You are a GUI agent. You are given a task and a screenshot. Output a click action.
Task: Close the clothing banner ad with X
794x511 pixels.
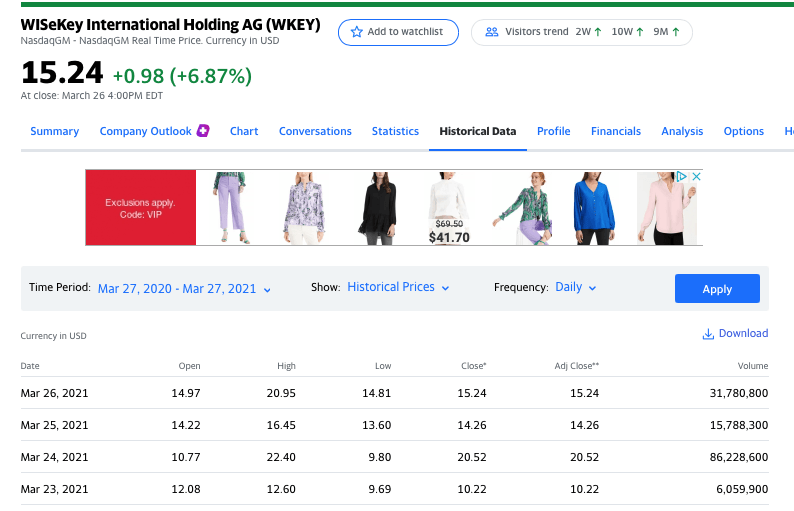696,176
